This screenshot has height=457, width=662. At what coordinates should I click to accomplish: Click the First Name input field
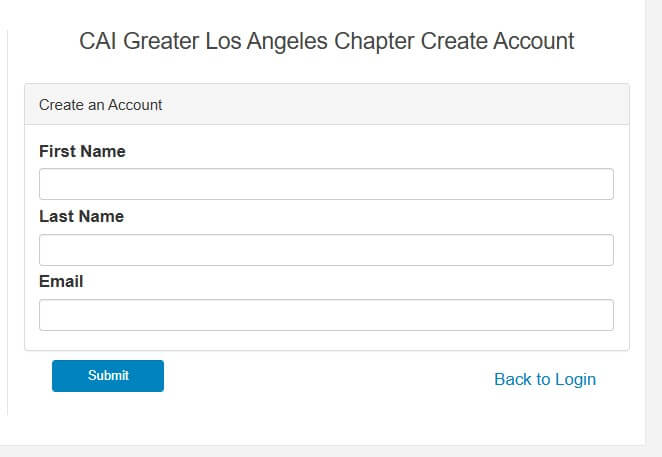(x=326, y=184)
